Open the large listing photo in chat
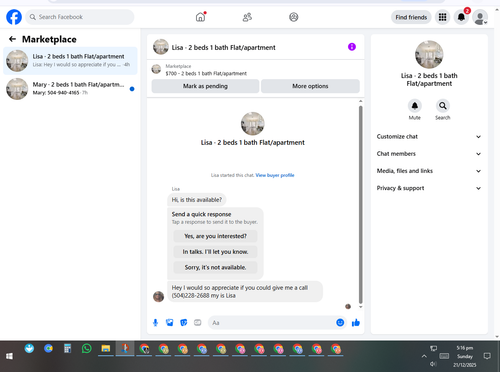 click(253, 124)
